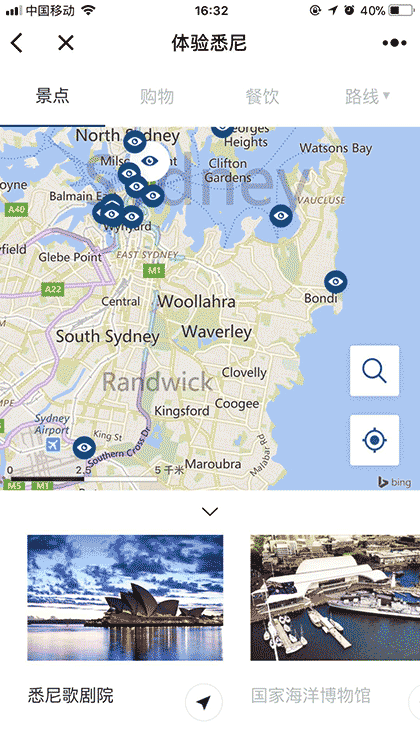Select the eye marker over North Sydney
The width and height of the screenshot is (420, 747).
tap(135, 141)
